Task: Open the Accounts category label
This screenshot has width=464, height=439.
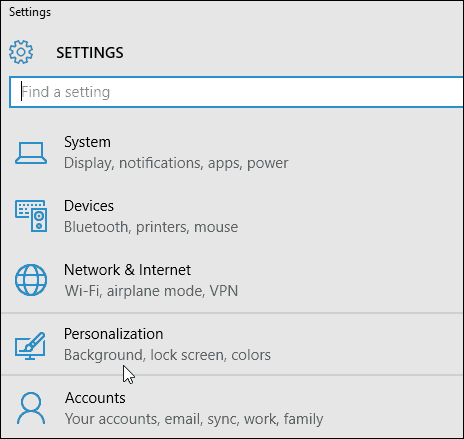Action: pos(95,398)
